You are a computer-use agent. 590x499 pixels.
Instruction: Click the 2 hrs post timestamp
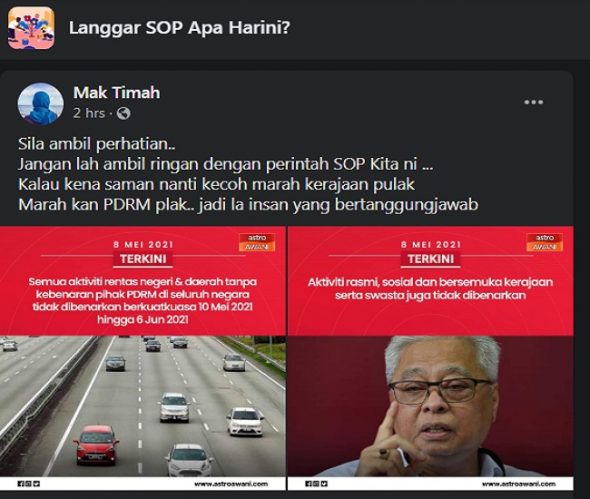pos(89,113)
